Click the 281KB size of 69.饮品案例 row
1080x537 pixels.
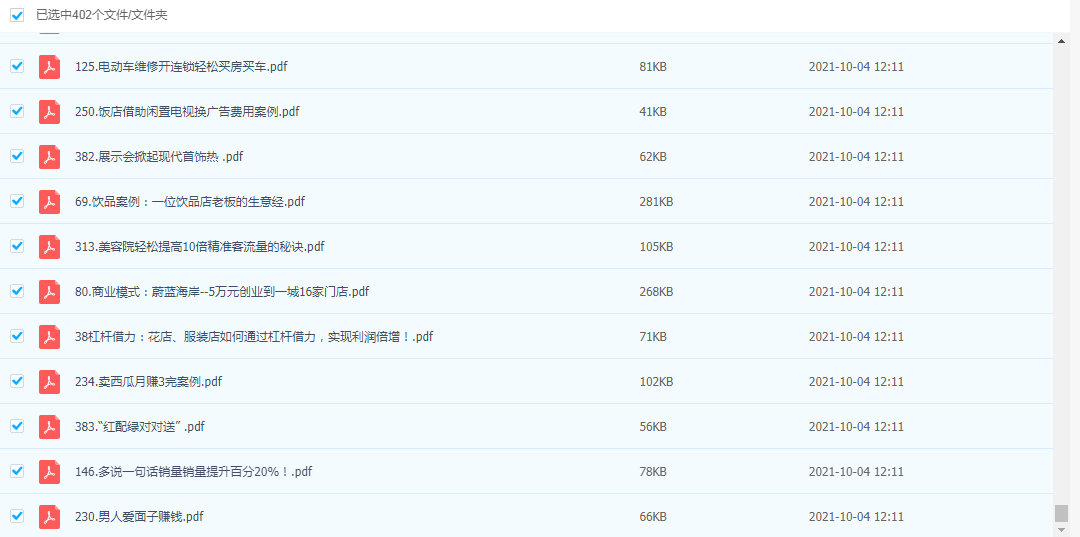point(656,202)
